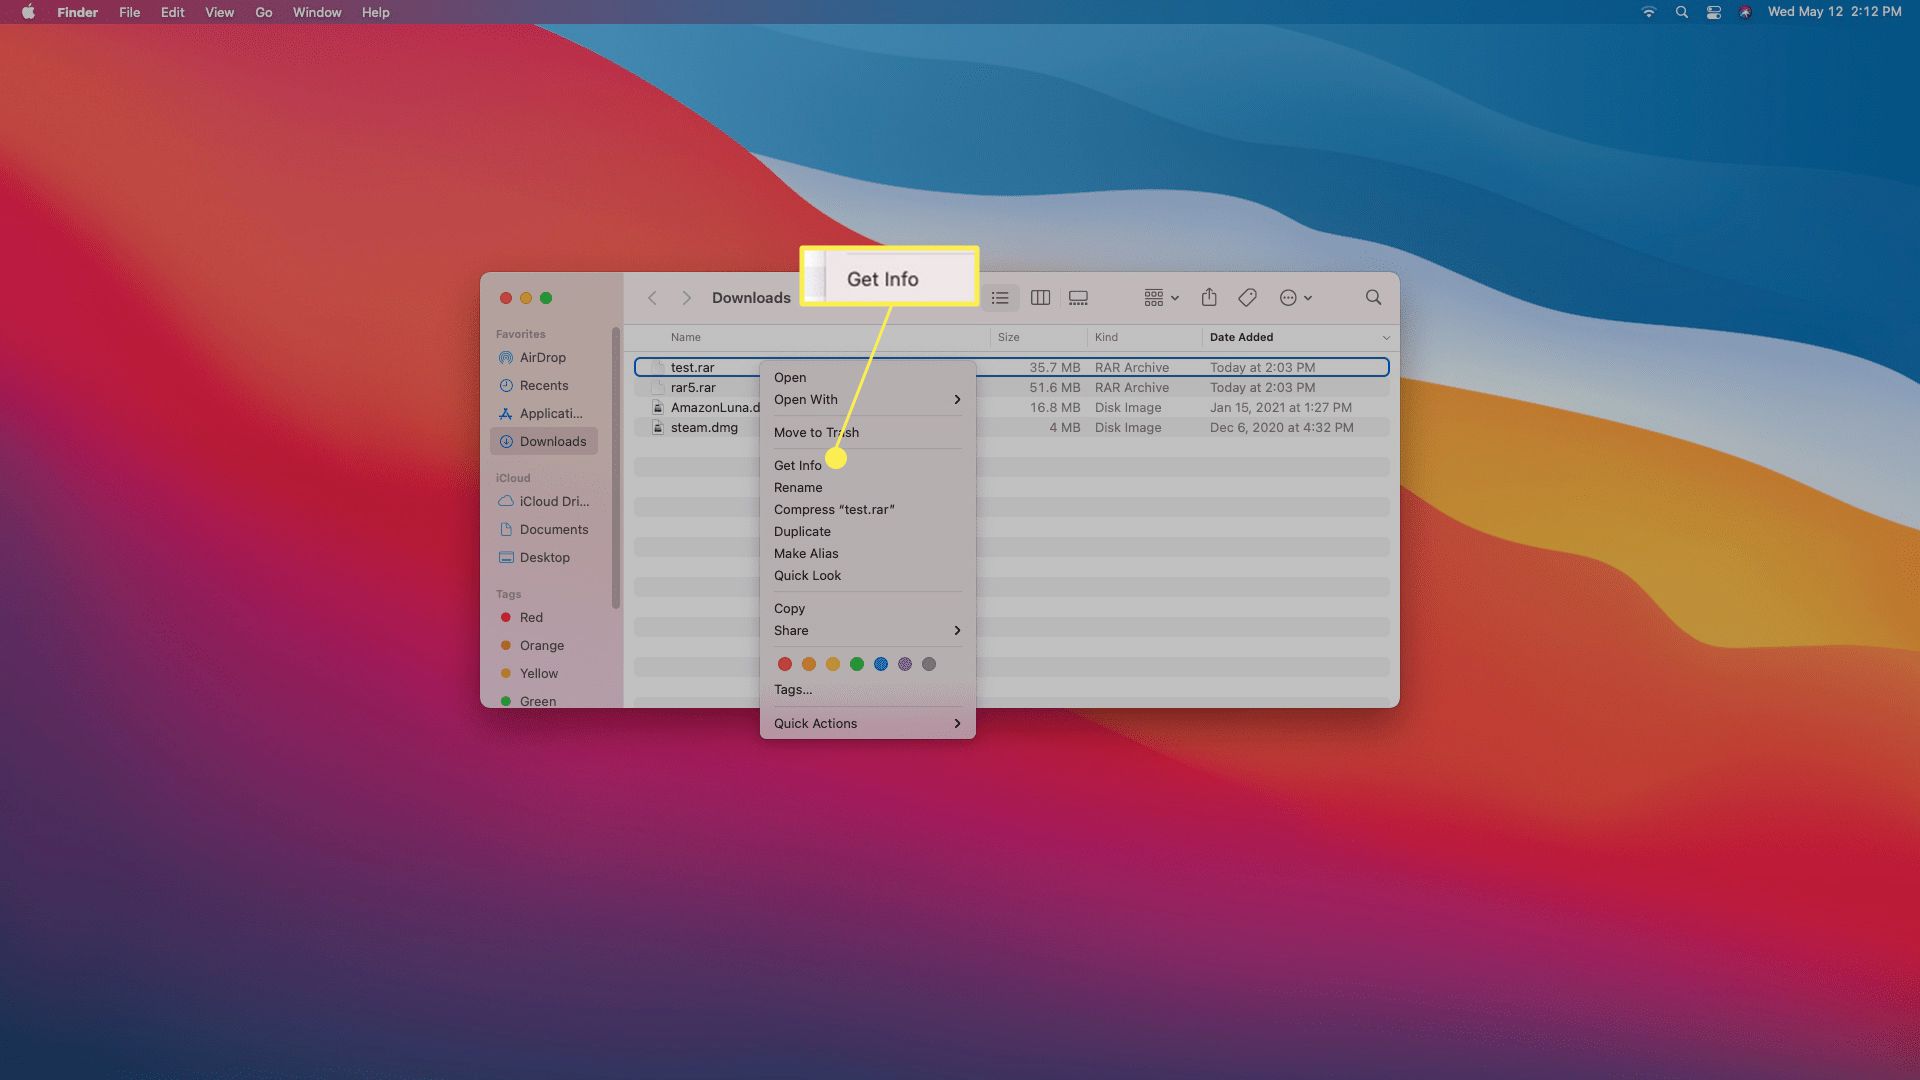1920x1080 pixels.
Task: Select Downloads from sidebar
Action: 553,440
